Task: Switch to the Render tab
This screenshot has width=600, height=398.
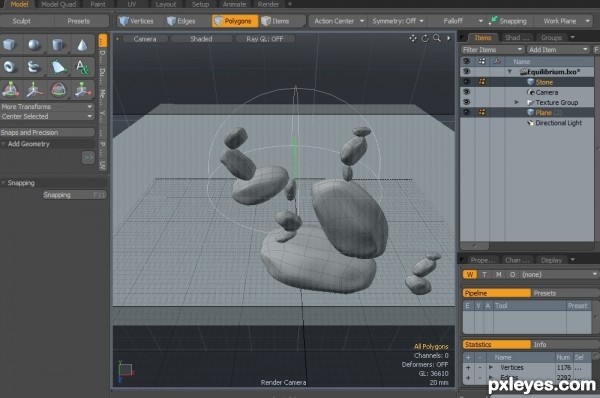Action: (268, 4)
